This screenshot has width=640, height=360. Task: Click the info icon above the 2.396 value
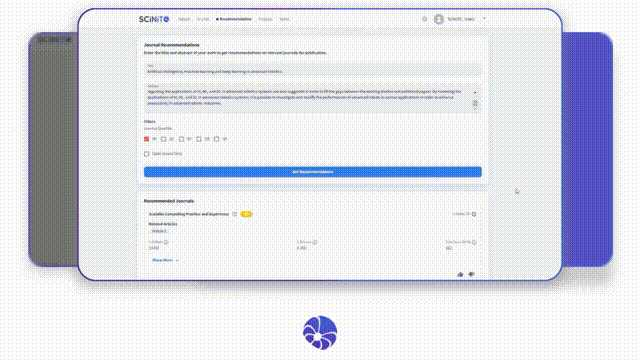click(315, 242)
